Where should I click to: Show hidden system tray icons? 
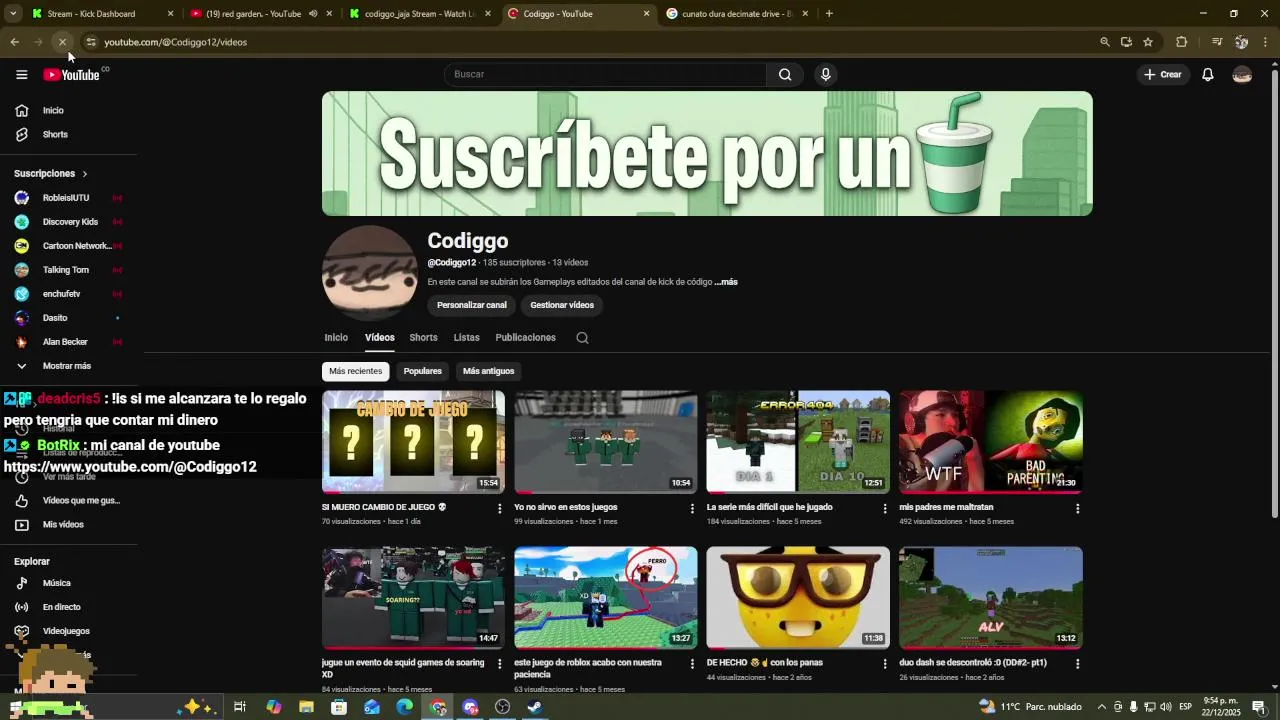pos(1101,707)
